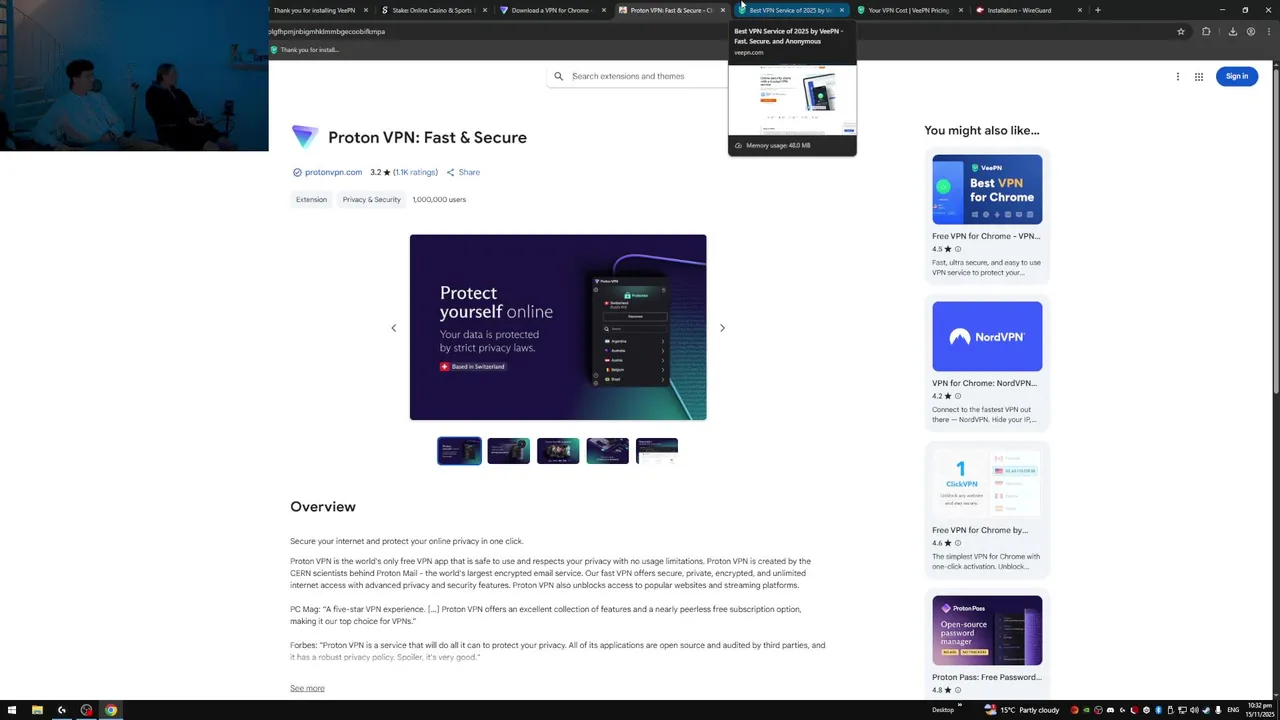Open Google Chrome taskbar icon
1280x720 pixels.
tap(111, 710)
